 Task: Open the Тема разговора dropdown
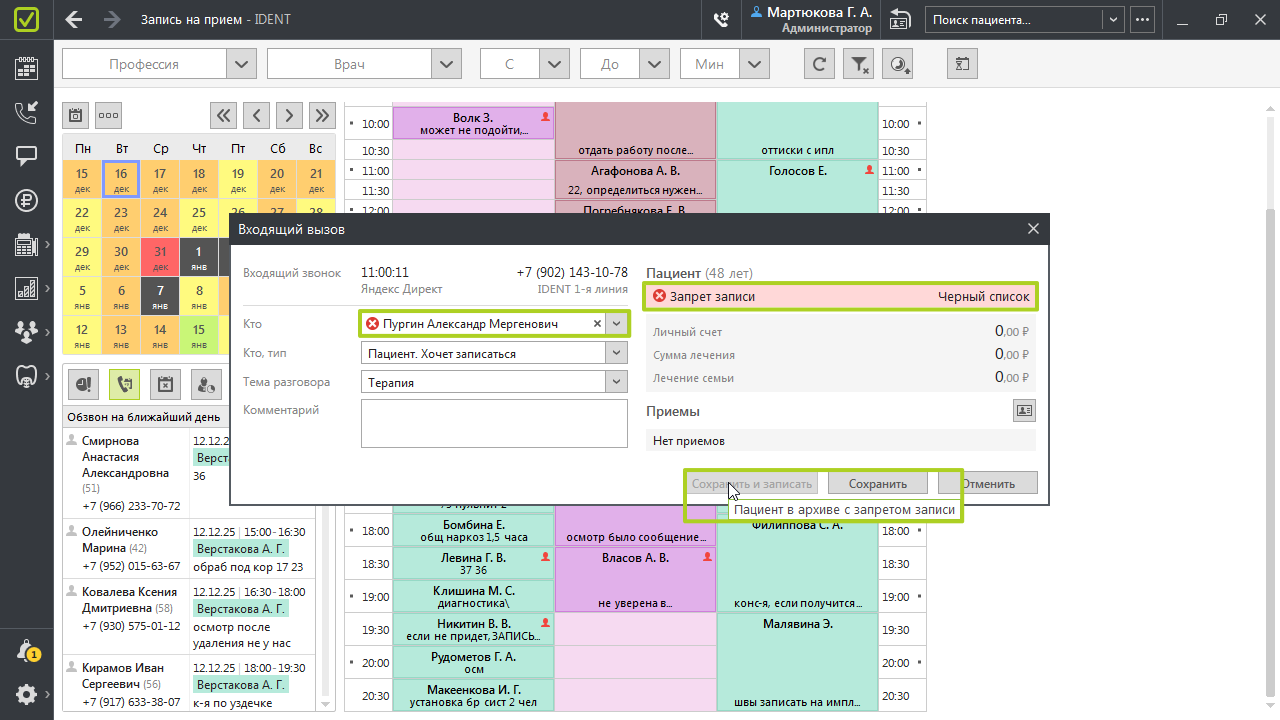point(617,382)
